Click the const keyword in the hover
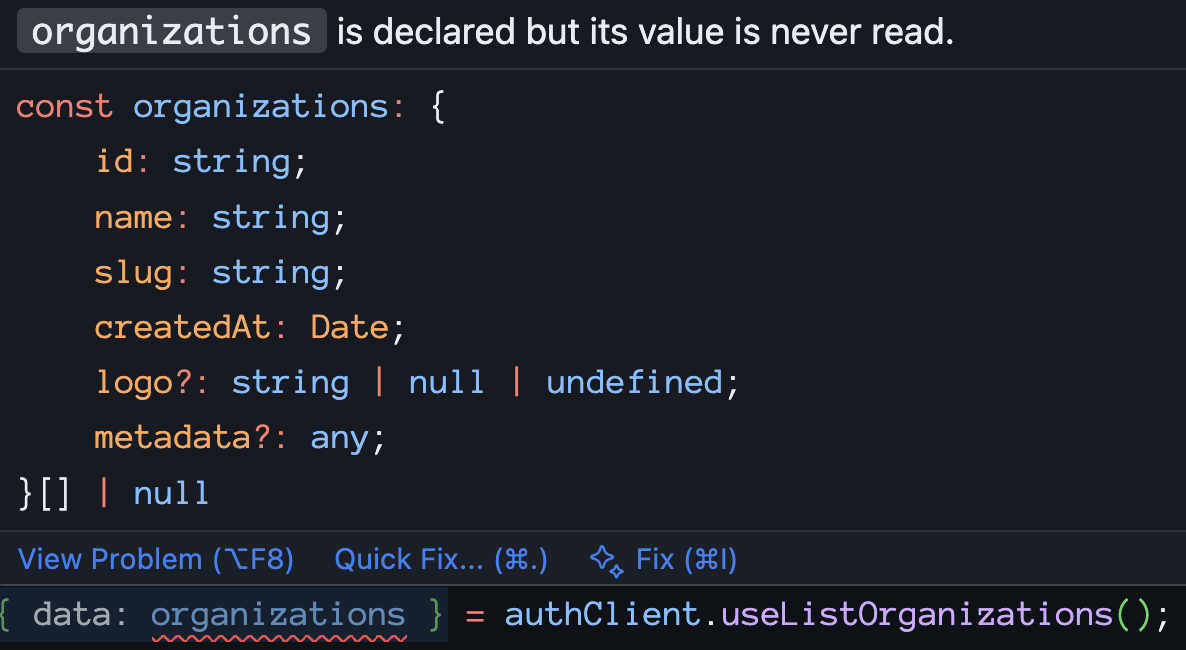This screenshot has height=650, width=1186. pos(64,106)
